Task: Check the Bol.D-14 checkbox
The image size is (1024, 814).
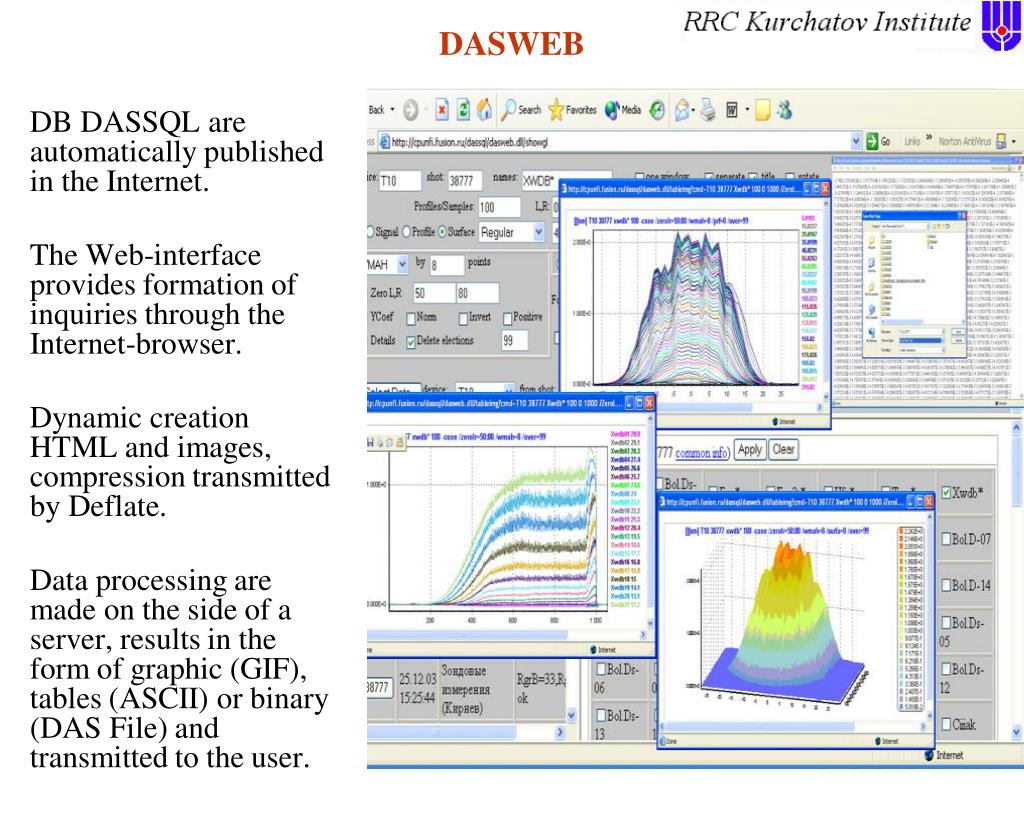Action: (x=946, y=585)
